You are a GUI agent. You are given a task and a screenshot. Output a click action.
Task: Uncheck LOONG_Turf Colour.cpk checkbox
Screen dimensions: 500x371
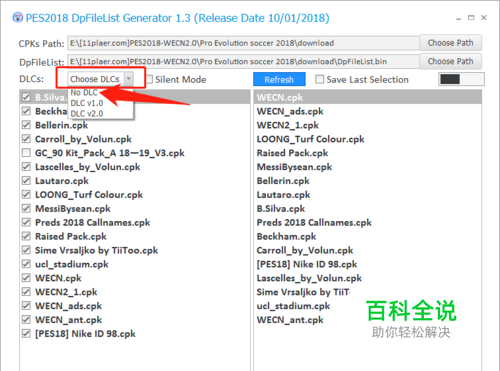(x=26, y=194)
